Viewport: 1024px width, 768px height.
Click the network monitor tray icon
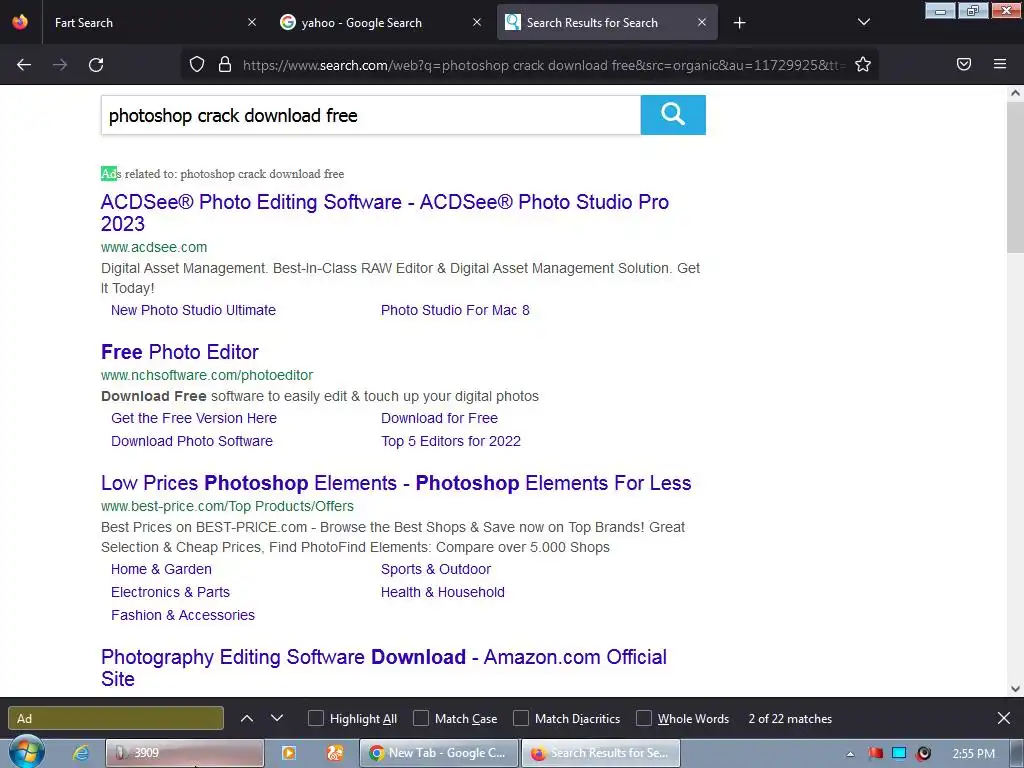(x=899, y=754)
